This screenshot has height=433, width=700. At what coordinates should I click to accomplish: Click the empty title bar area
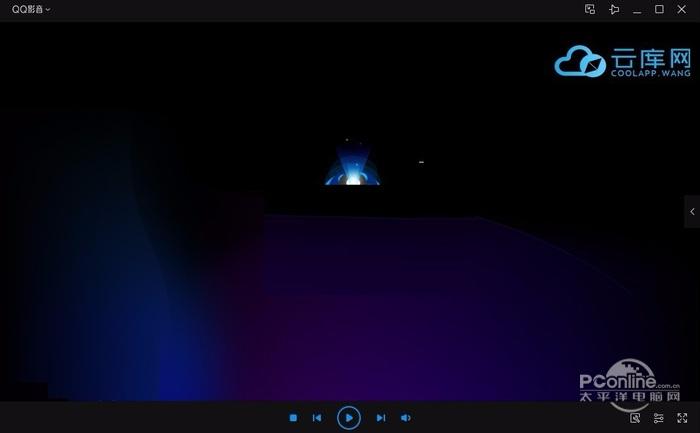coord(312,9)
